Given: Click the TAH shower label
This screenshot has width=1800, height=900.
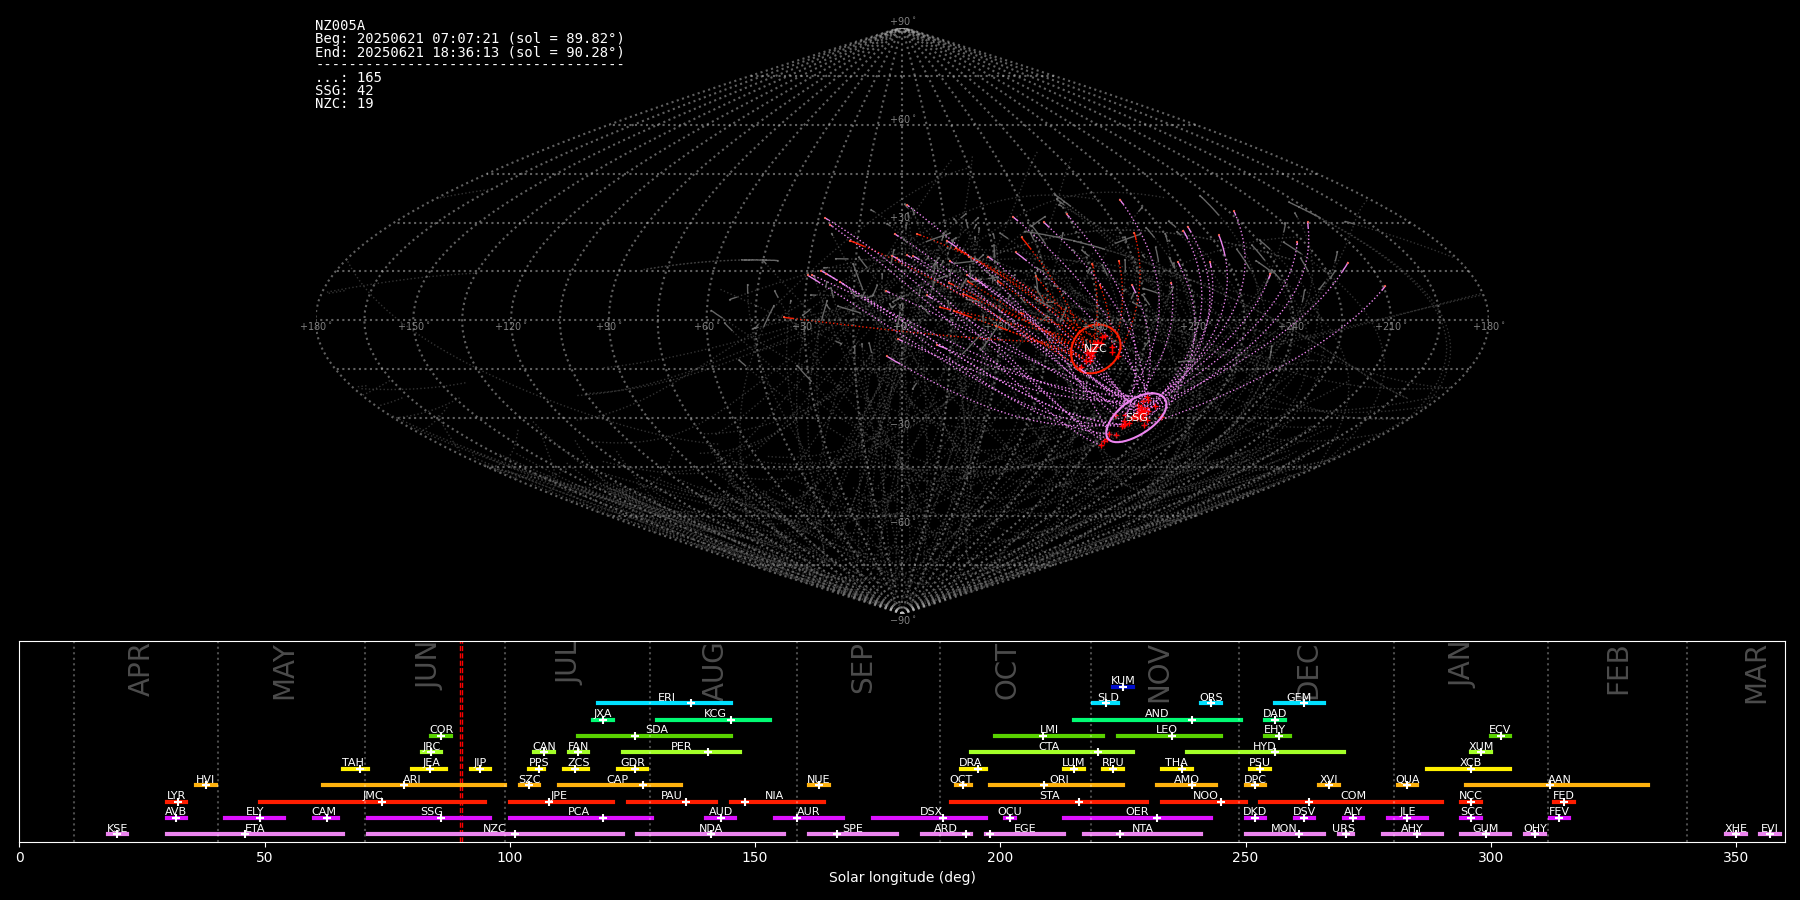Looking at the screenshot, I should pyautogui.click(x=353, y=763).
